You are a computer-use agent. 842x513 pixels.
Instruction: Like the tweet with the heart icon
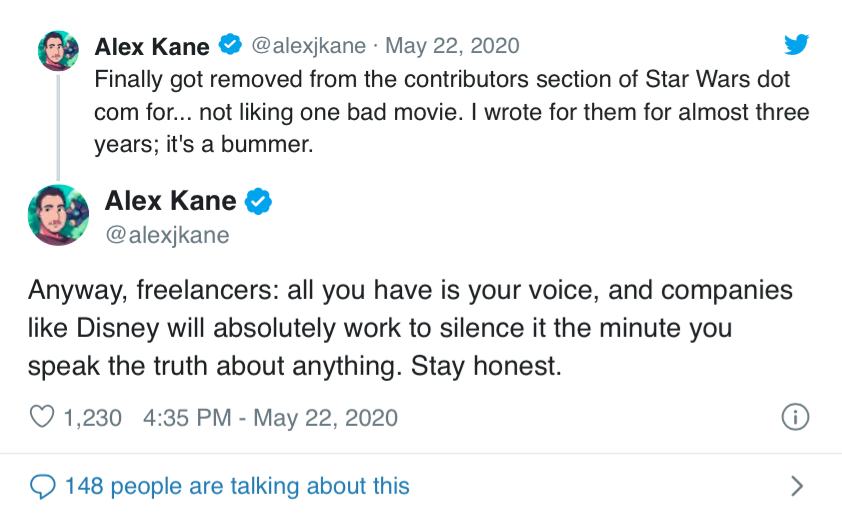[x=42, y=417]
